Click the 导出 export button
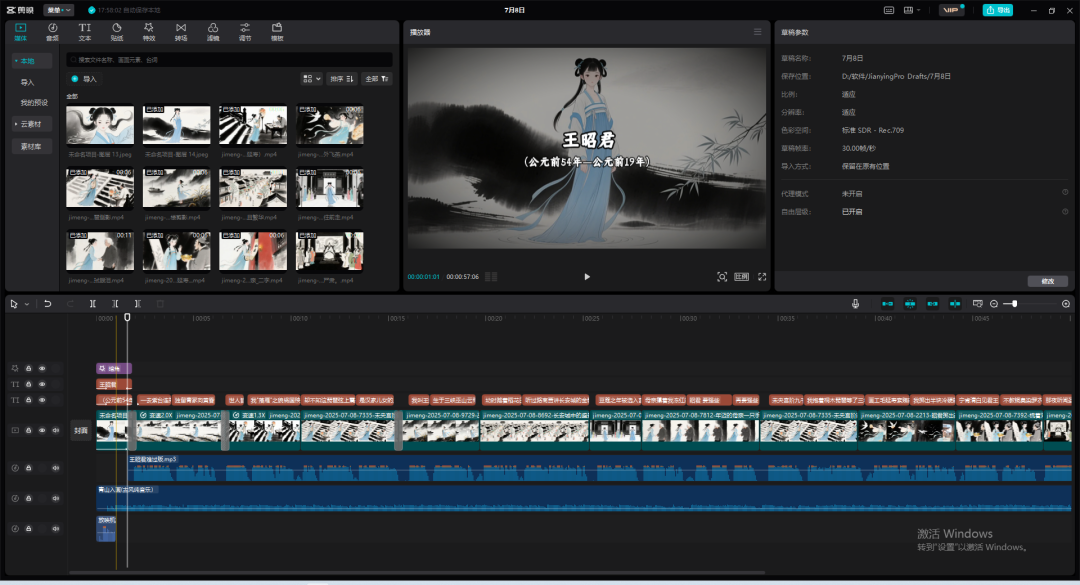This screenshot has height=585, width=1080. (997, 10)
